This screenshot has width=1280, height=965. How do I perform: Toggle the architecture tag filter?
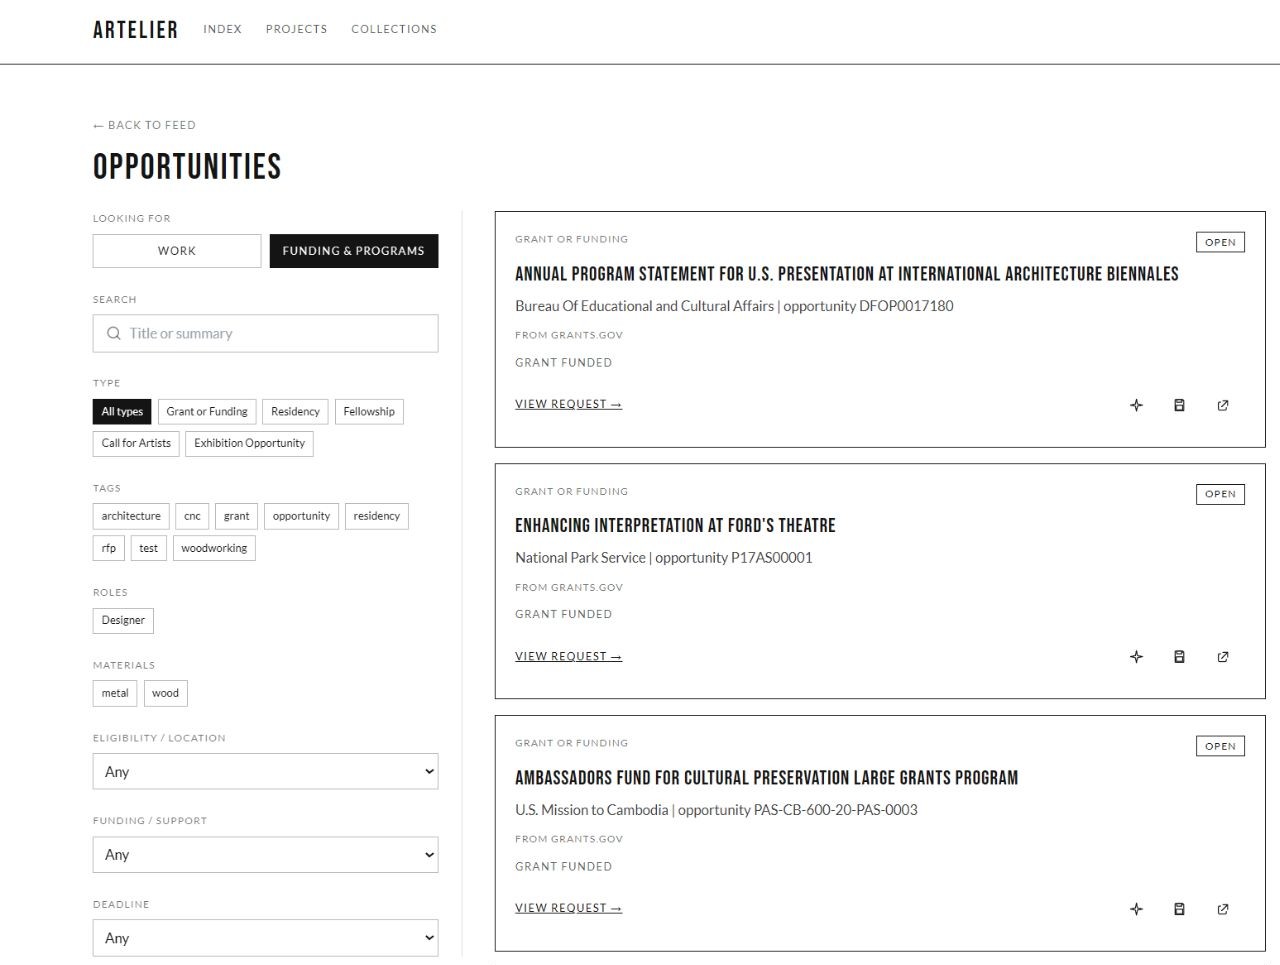[x=131, y=516]
